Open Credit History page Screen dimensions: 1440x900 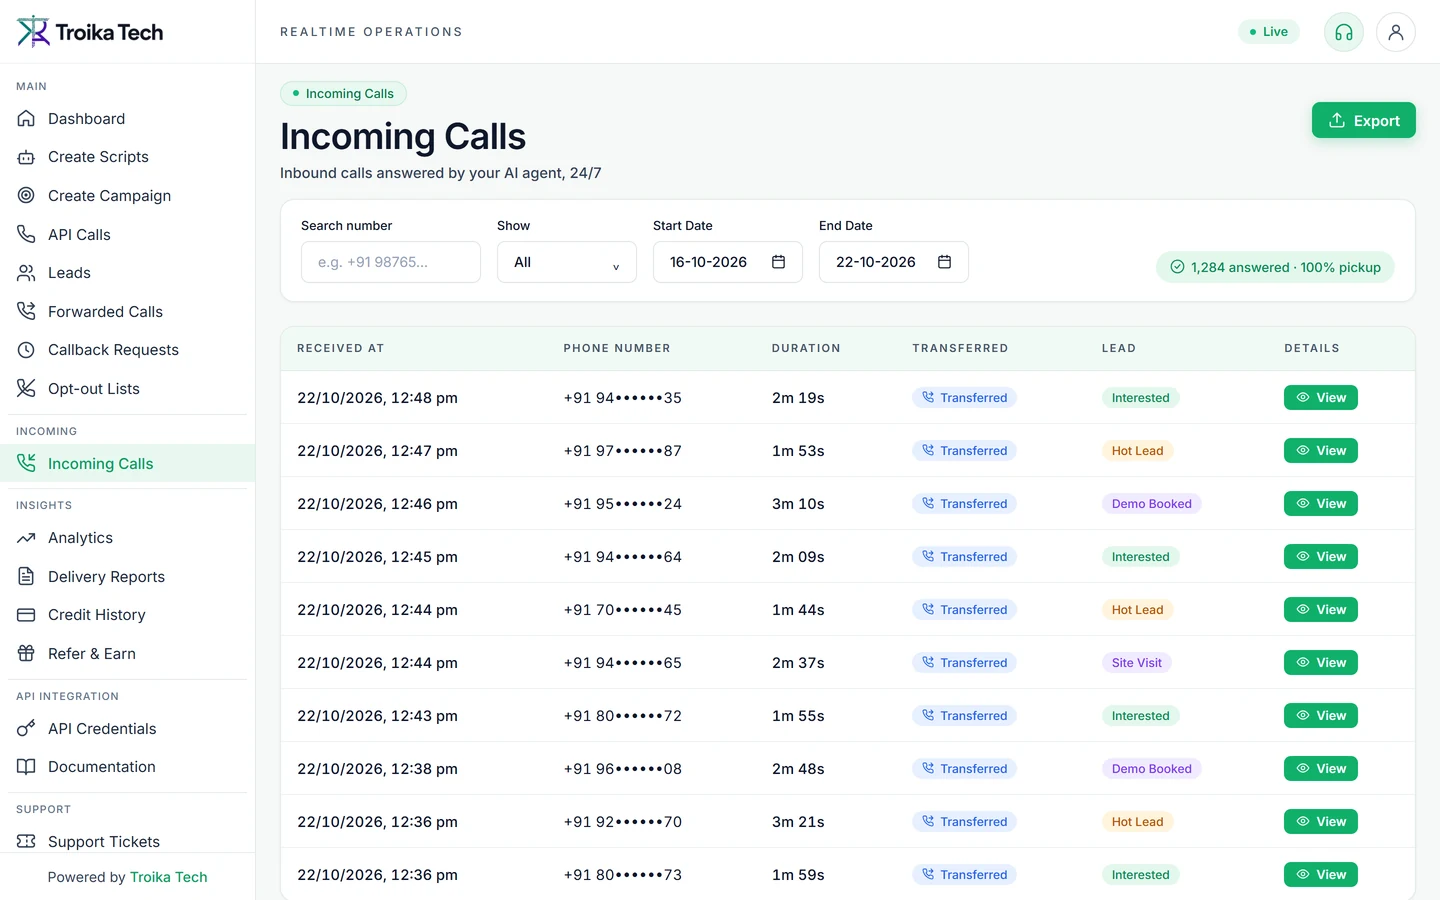click(x=128, y=615)
